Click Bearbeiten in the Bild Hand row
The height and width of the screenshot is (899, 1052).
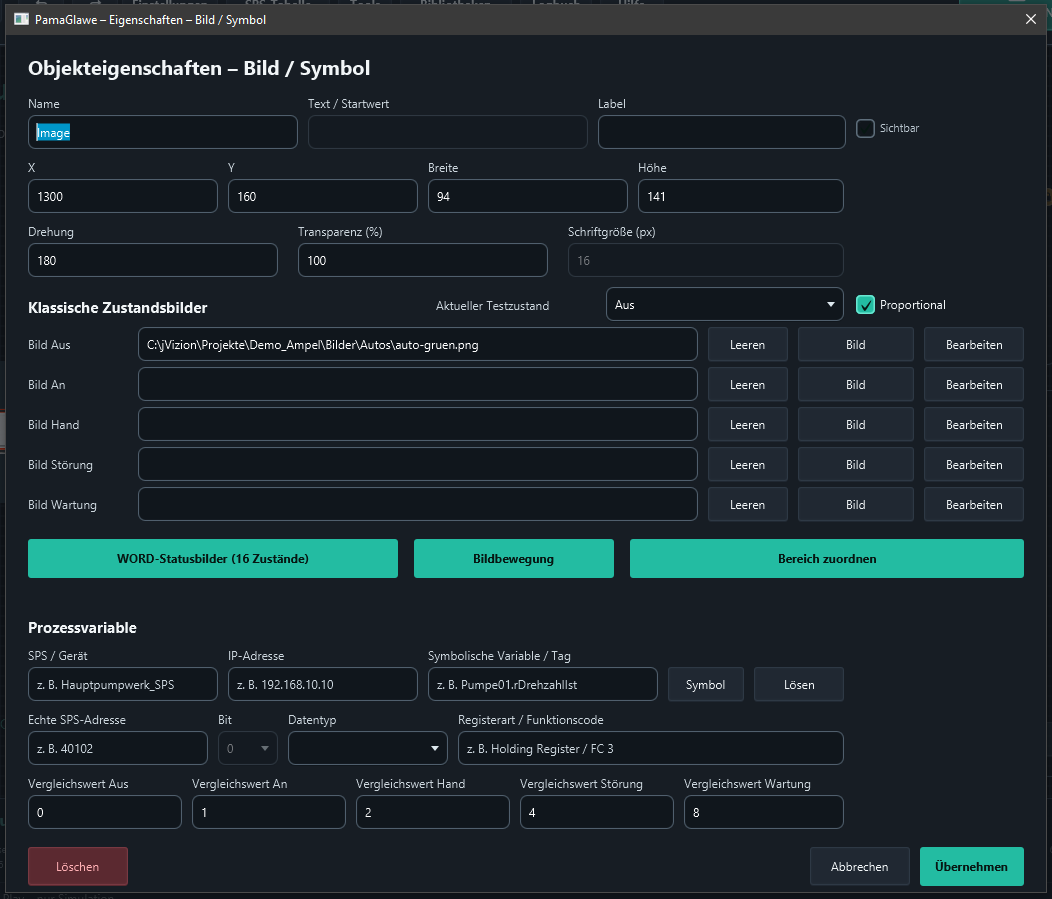(x=974, y=425)
